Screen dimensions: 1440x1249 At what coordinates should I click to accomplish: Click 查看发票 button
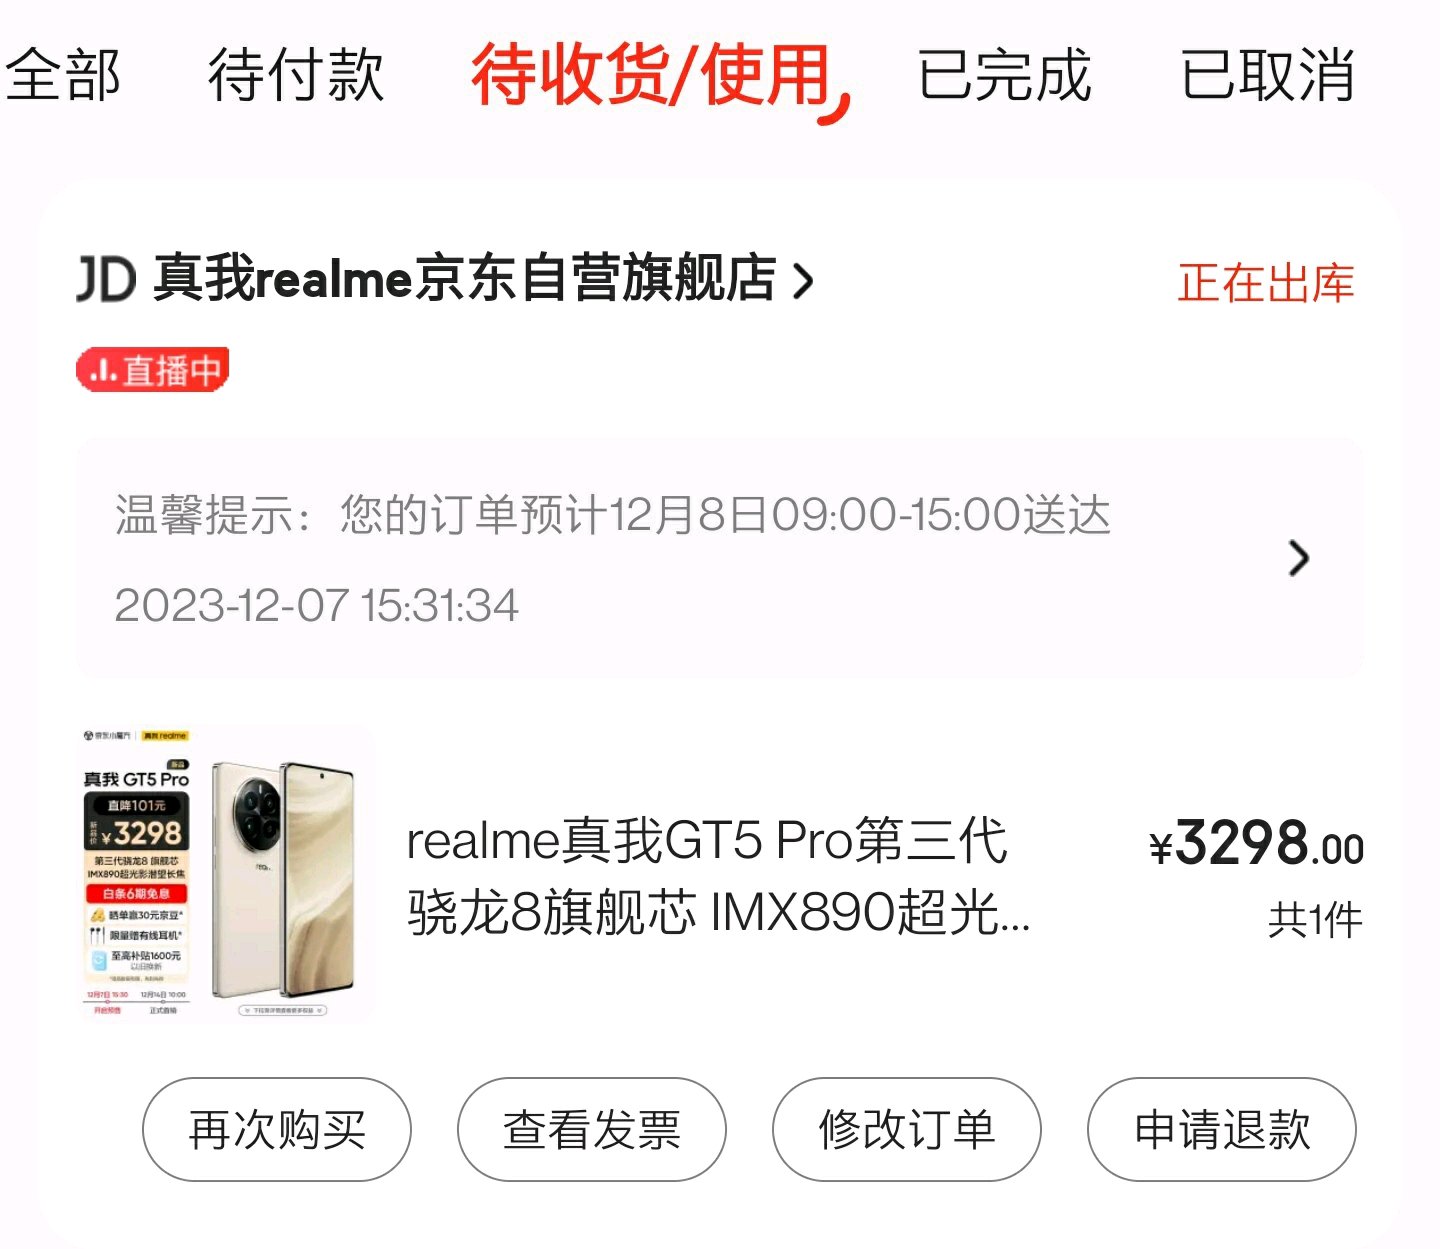point(592,1129)
